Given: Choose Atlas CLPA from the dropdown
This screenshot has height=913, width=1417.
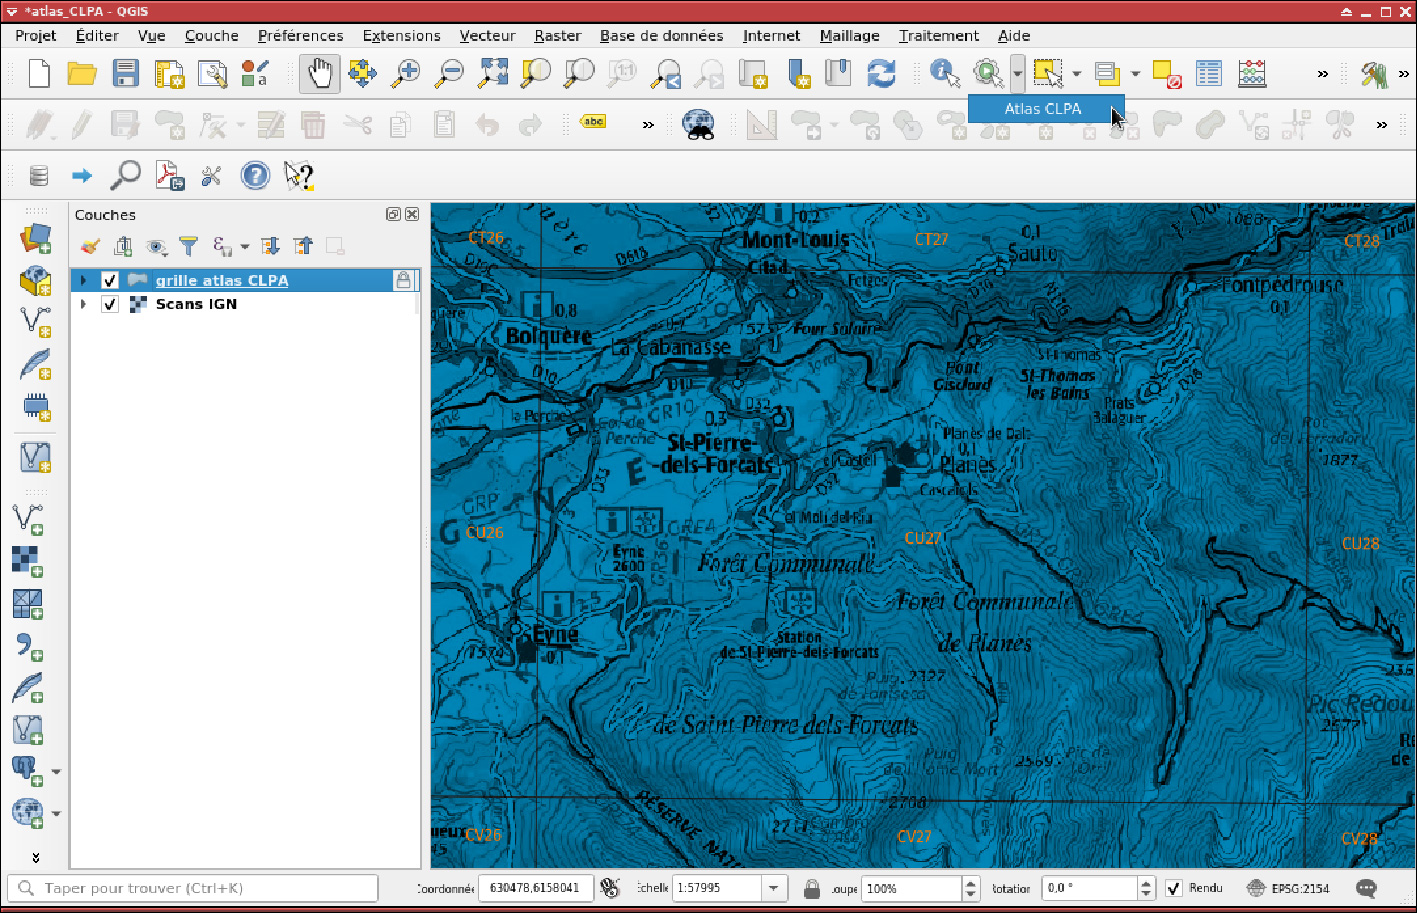Looking at the screenshot, I should [1042, 108].
